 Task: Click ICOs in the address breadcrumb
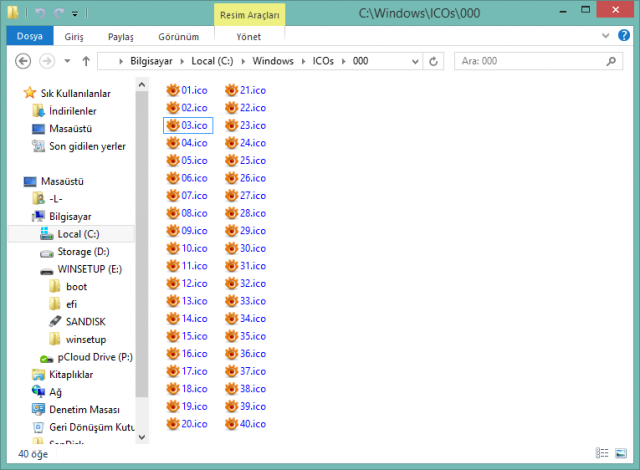point(323,61)
